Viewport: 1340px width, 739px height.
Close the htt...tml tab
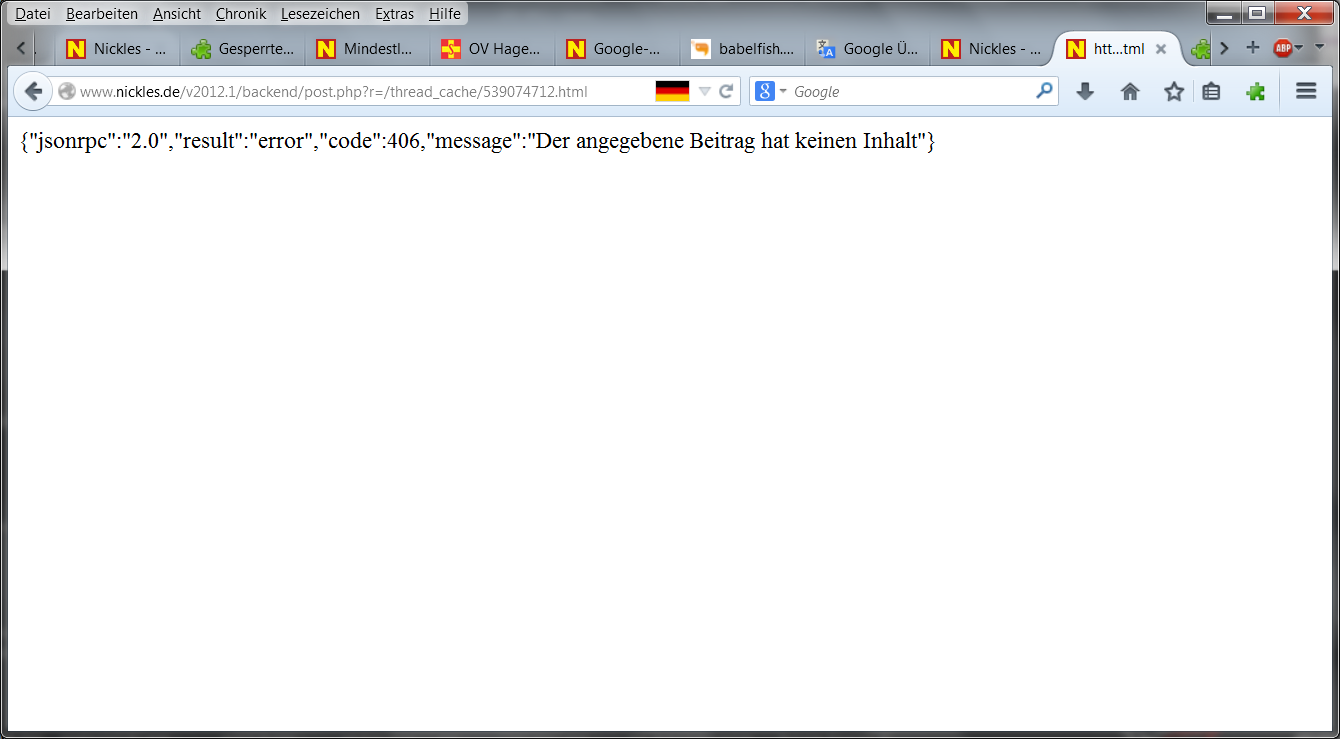pos(1161,49)
